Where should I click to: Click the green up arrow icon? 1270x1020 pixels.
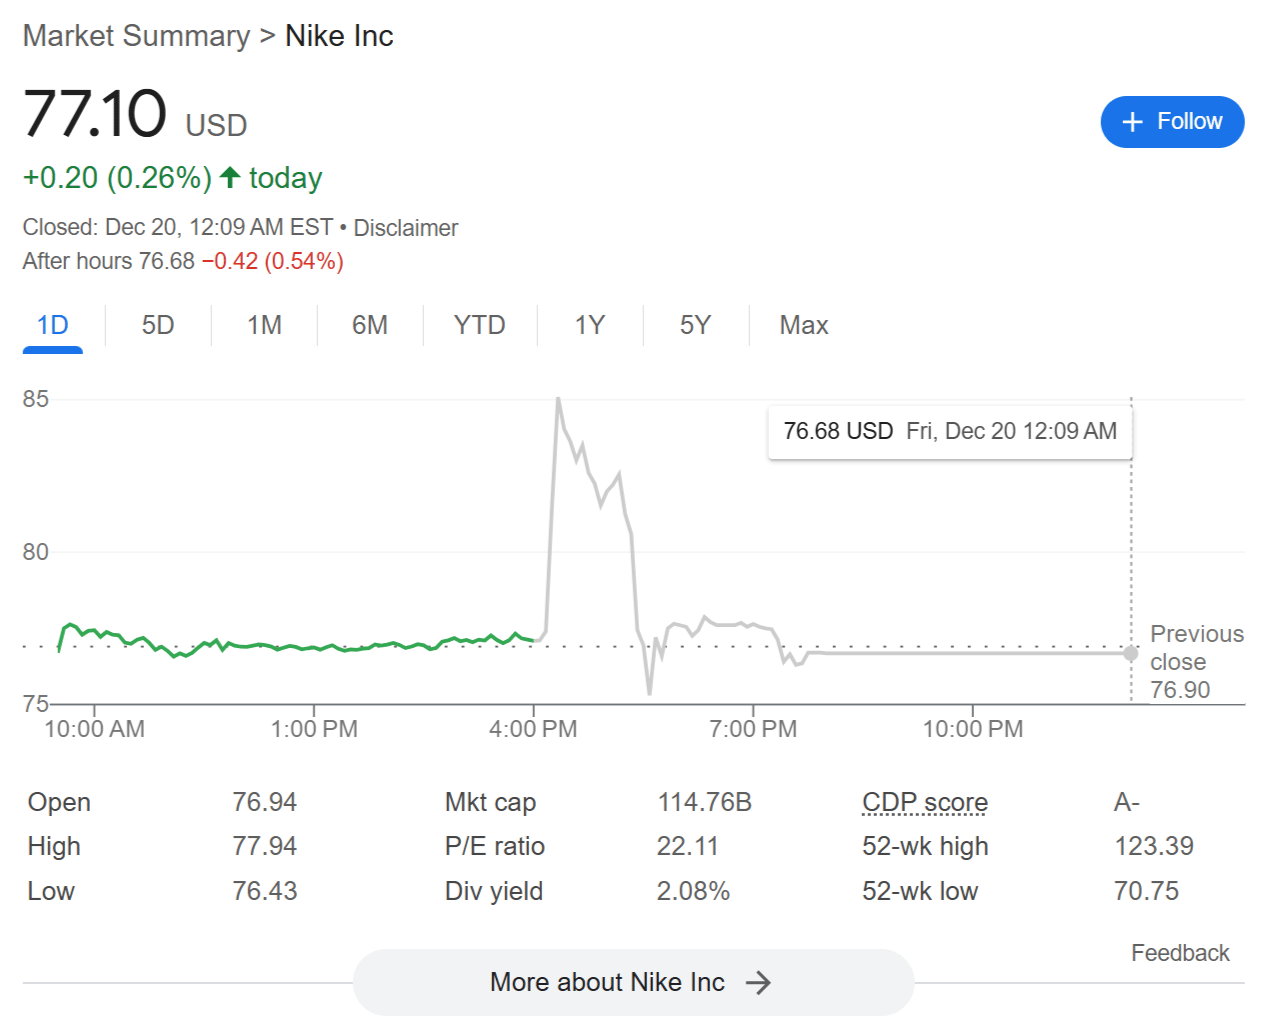(x=230, y=178)
